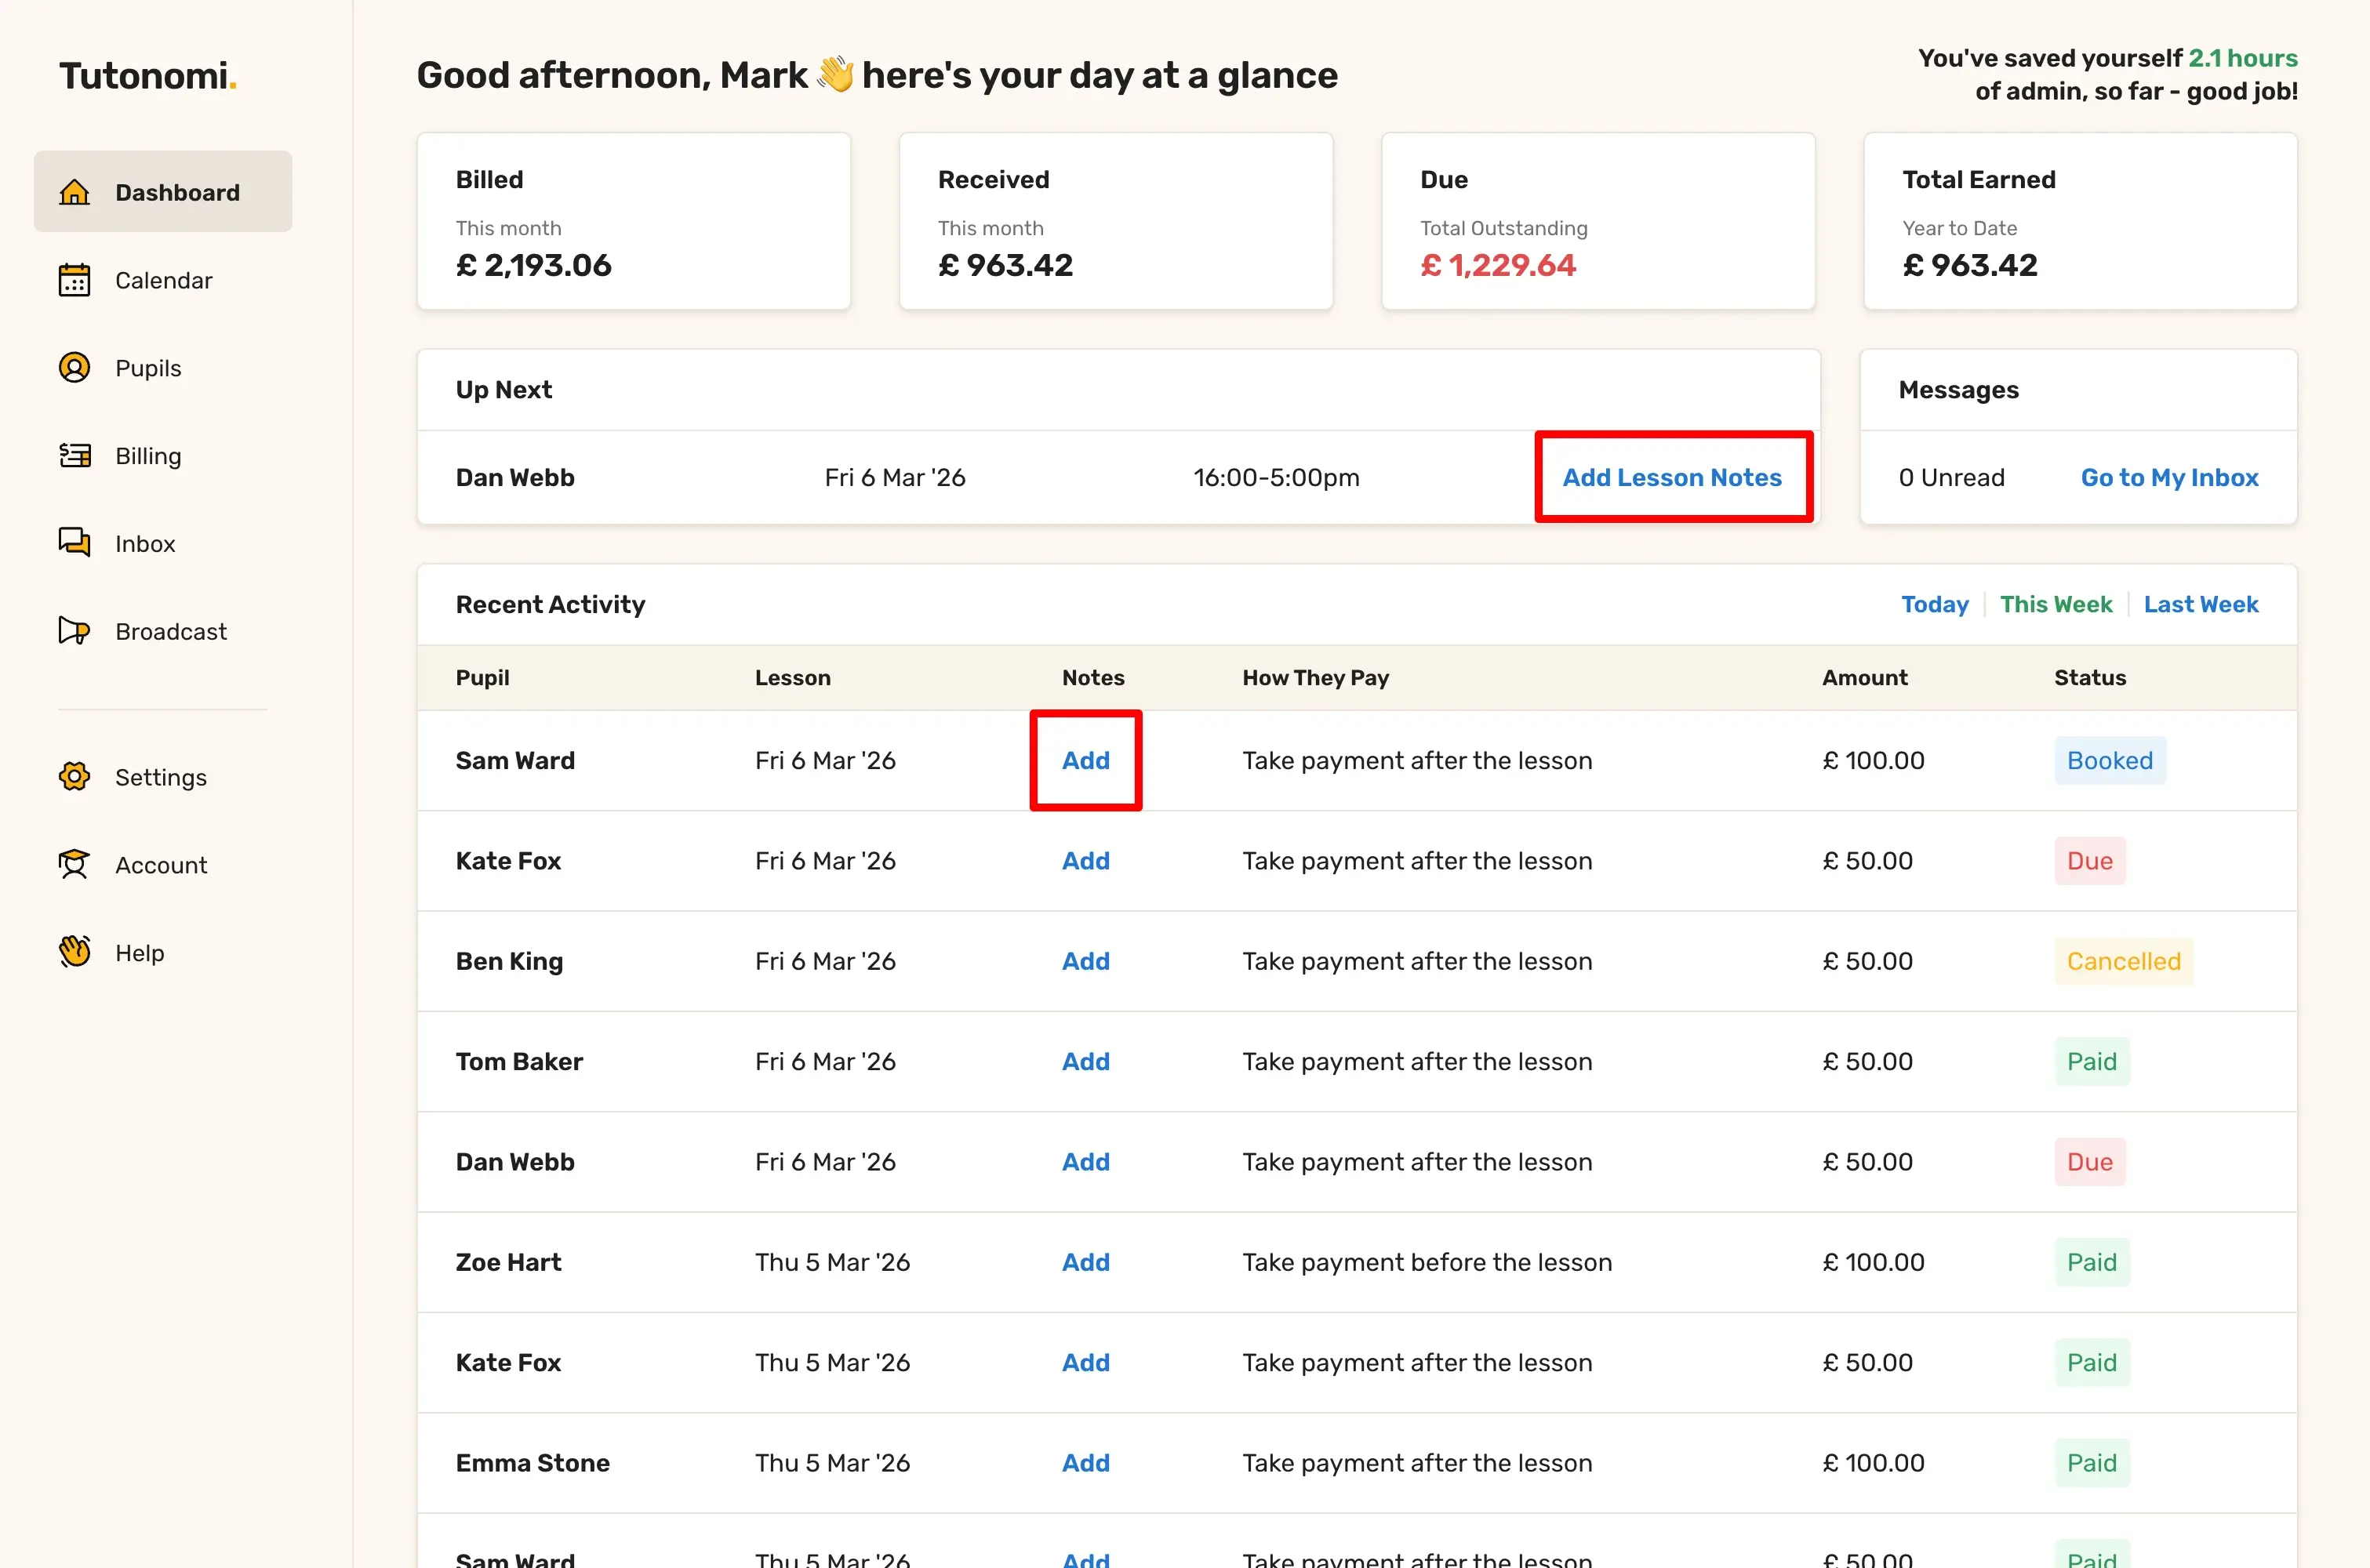Switch Recent Activity to This Week

[2055, 604]
